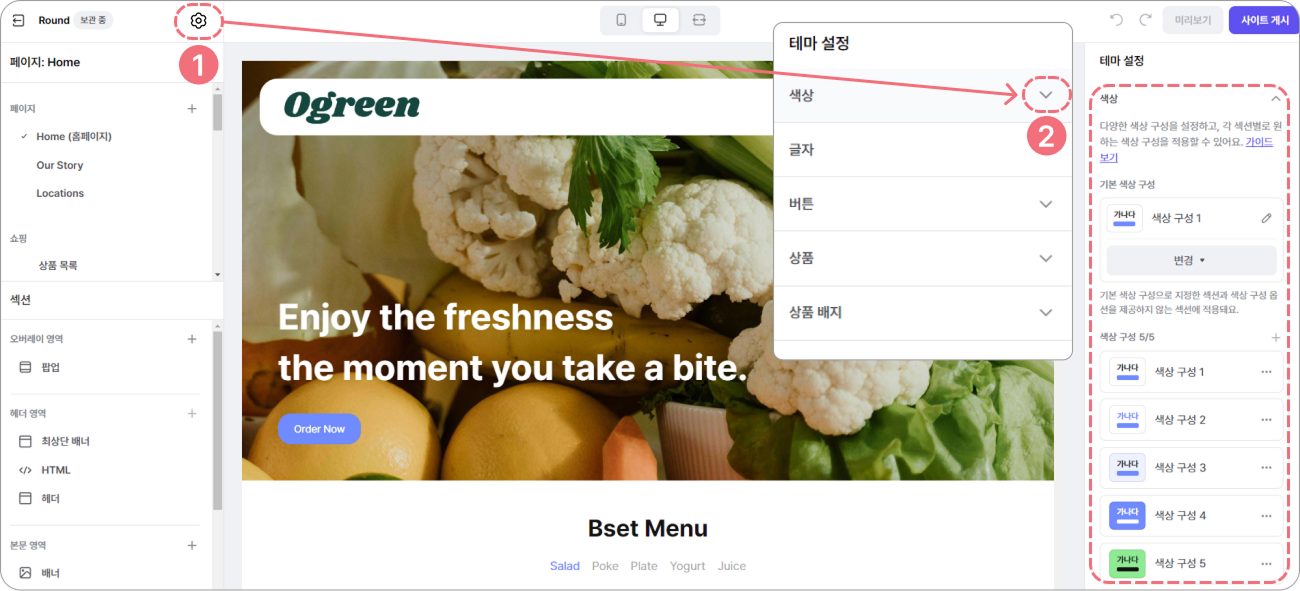Click the redo arrow icon
This screenshot has height=591, width=1300.
tap(1145, 20)
